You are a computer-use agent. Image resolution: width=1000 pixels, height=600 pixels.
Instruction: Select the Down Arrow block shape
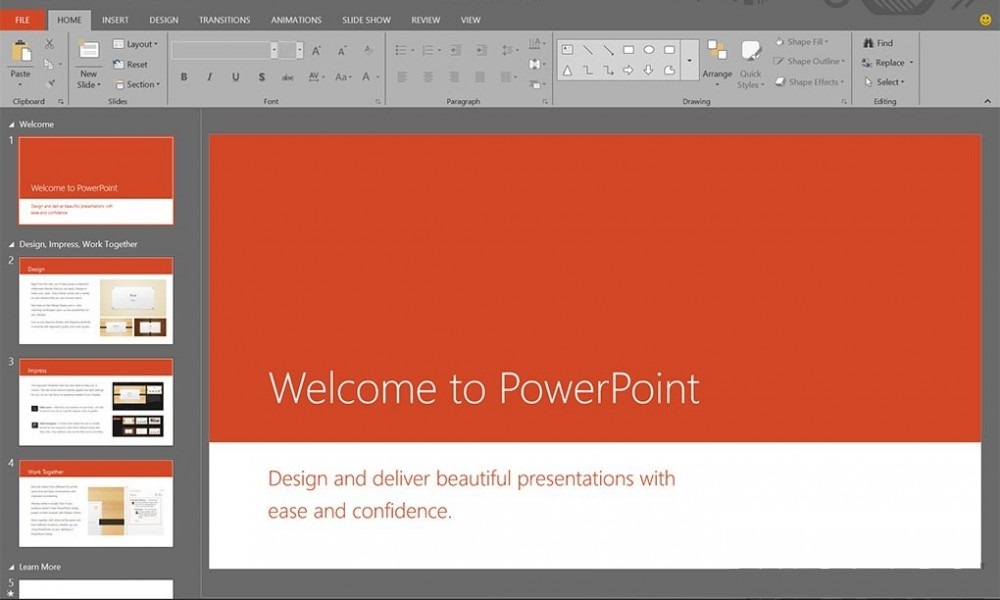[649, 70]
